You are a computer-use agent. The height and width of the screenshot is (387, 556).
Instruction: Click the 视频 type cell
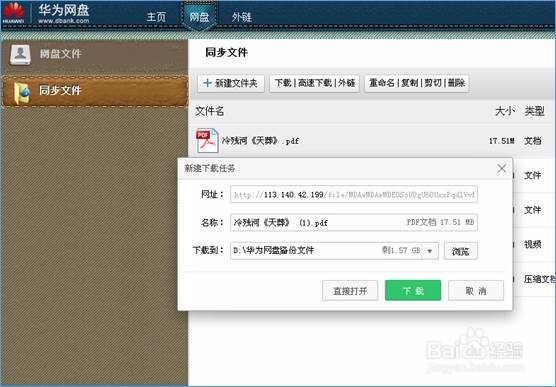pos(533,244)
